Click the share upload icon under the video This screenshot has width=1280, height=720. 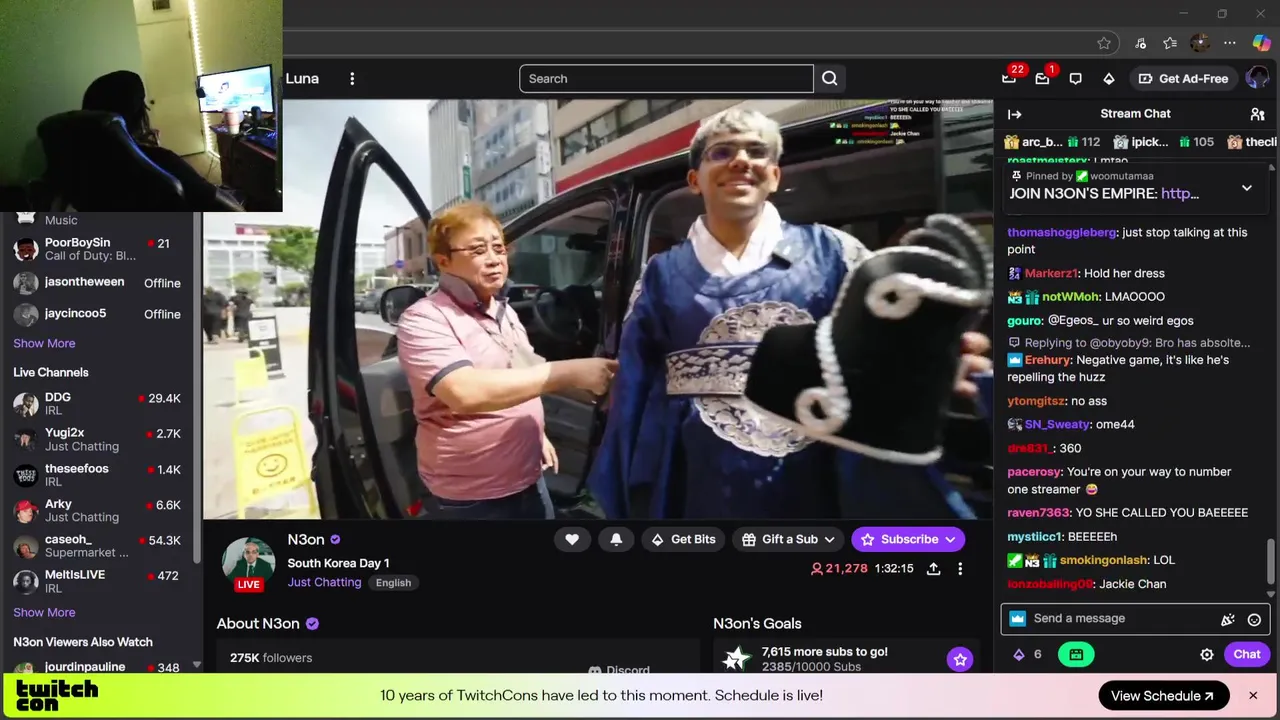pos(933,568)
